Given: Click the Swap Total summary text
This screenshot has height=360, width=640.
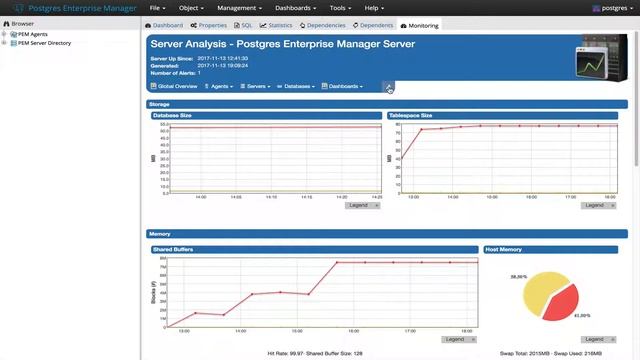Looking at the screenshot, I should [x=551, y=353].
